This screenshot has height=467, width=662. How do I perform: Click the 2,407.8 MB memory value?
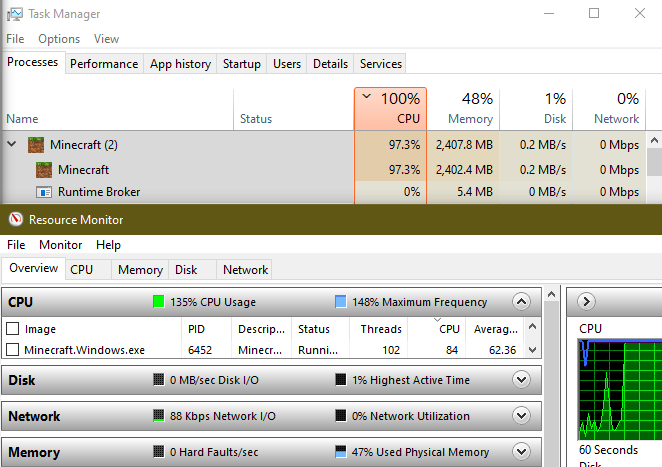coord(464,145)
